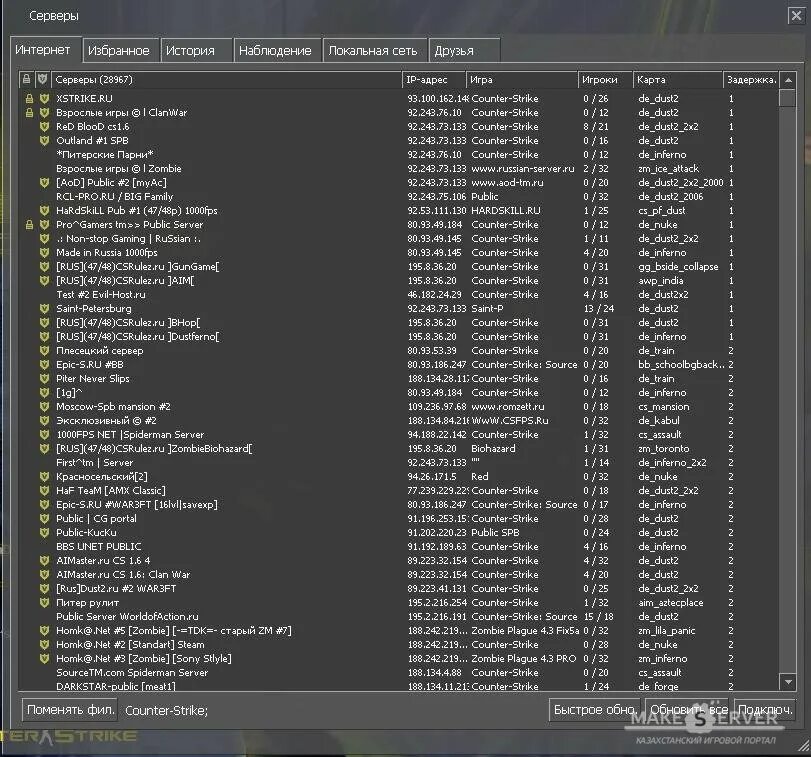Open the История tab
811x757 pixels.
196,51
